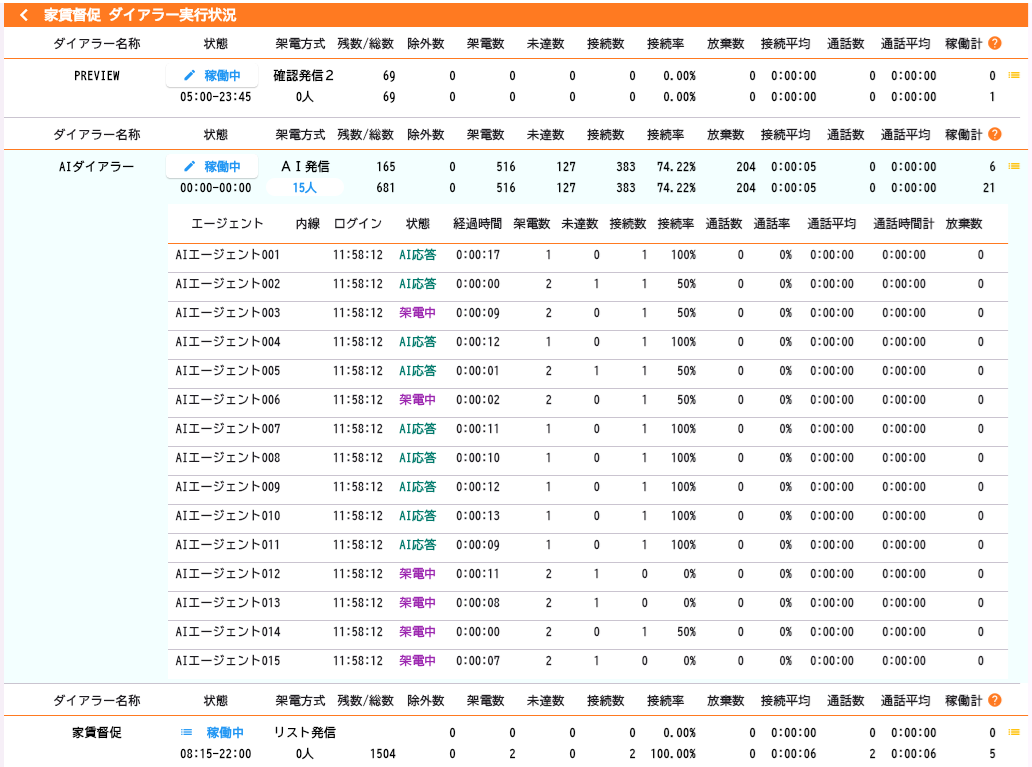1032x767 pixels.
Task: Click the 通話時間計 column header
Action: pos(903,224)
